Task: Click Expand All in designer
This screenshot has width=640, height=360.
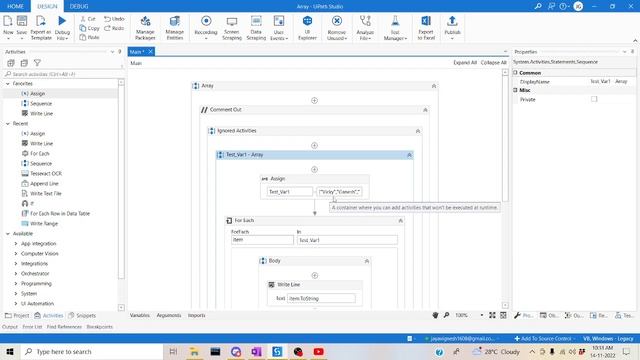Action: [465, 62]
